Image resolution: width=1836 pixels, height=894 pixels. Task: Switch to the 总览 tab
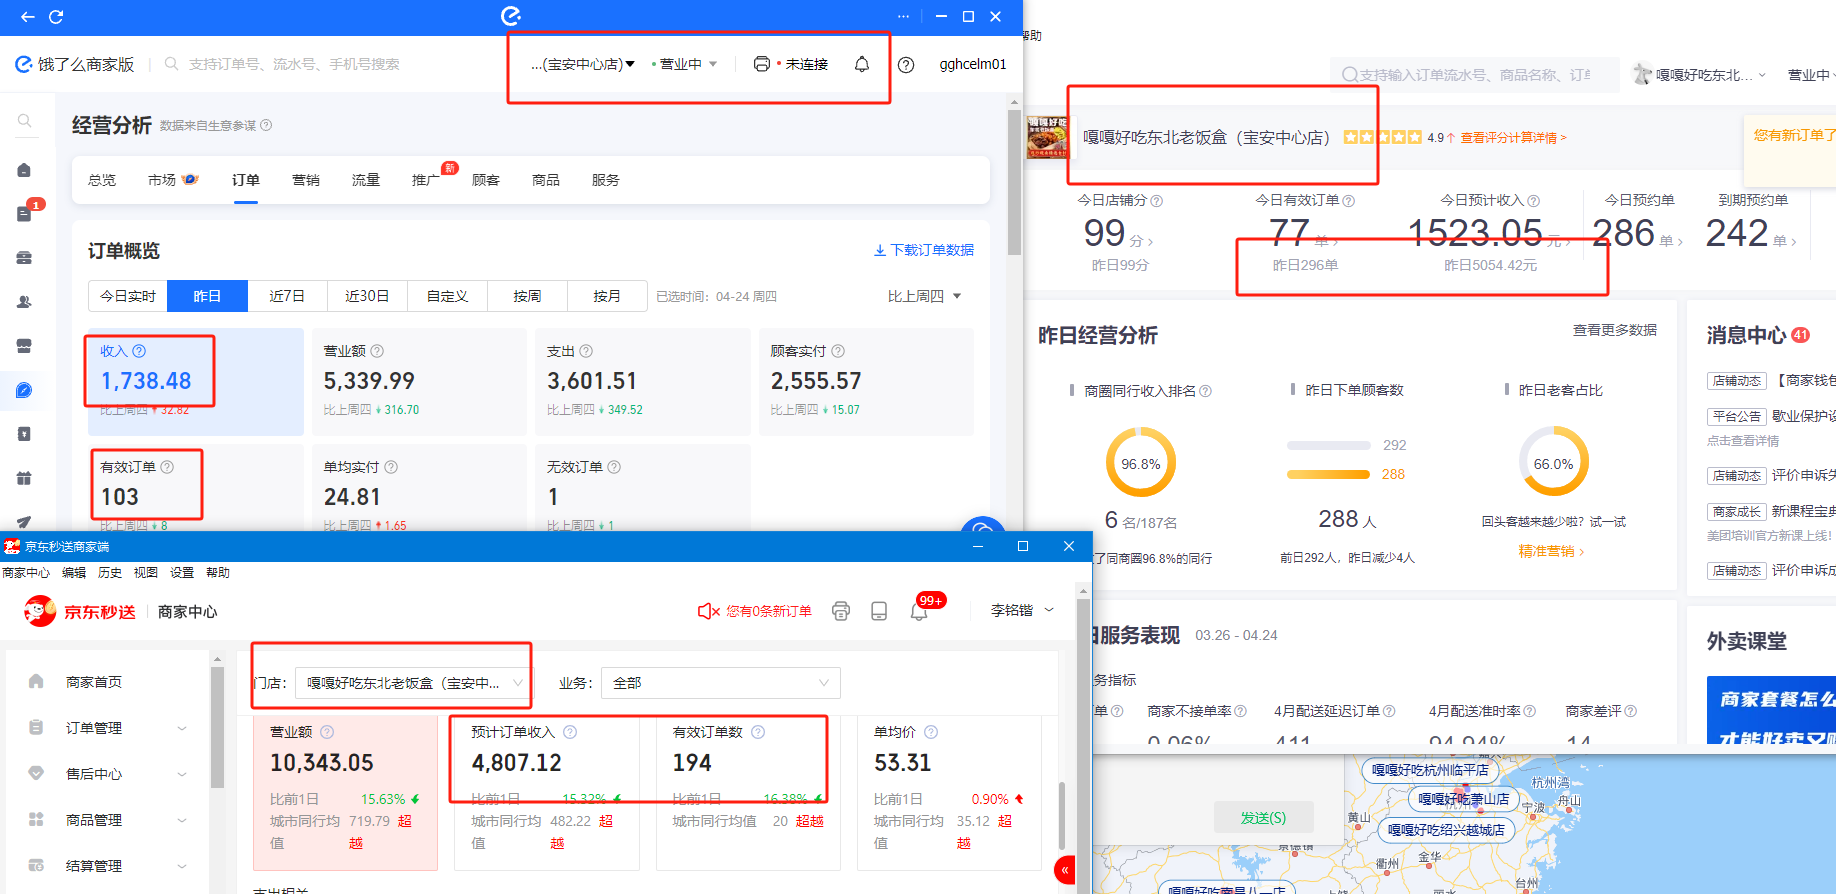tap(102, 180)
